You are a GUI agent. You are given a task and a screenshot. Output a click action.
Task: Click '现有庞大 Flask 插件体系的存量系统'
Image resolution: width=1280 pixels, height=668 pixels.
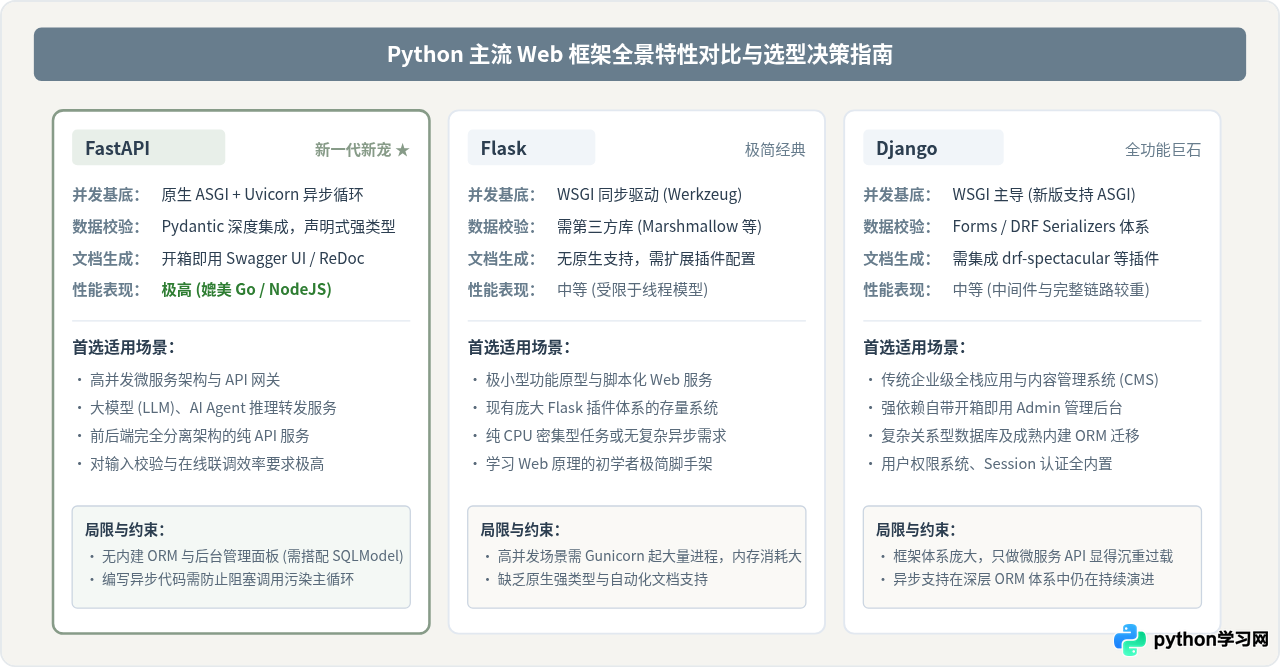pyautogui.click(x=602, y=408)
